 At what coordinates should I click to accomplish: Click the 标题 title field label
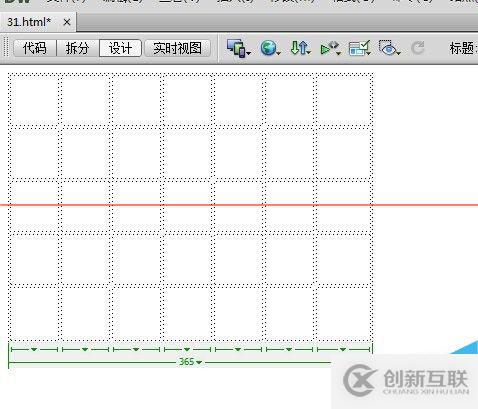pos(463,48)
